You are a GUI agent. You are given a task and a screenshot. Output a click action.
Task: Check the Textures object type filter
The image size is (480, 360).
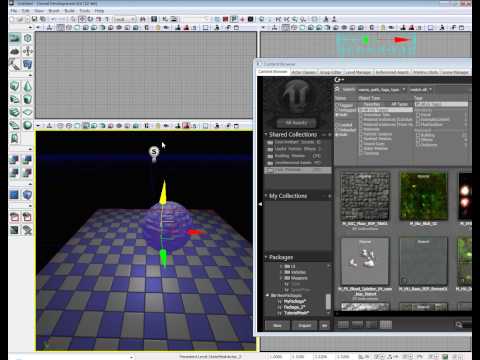361,154
